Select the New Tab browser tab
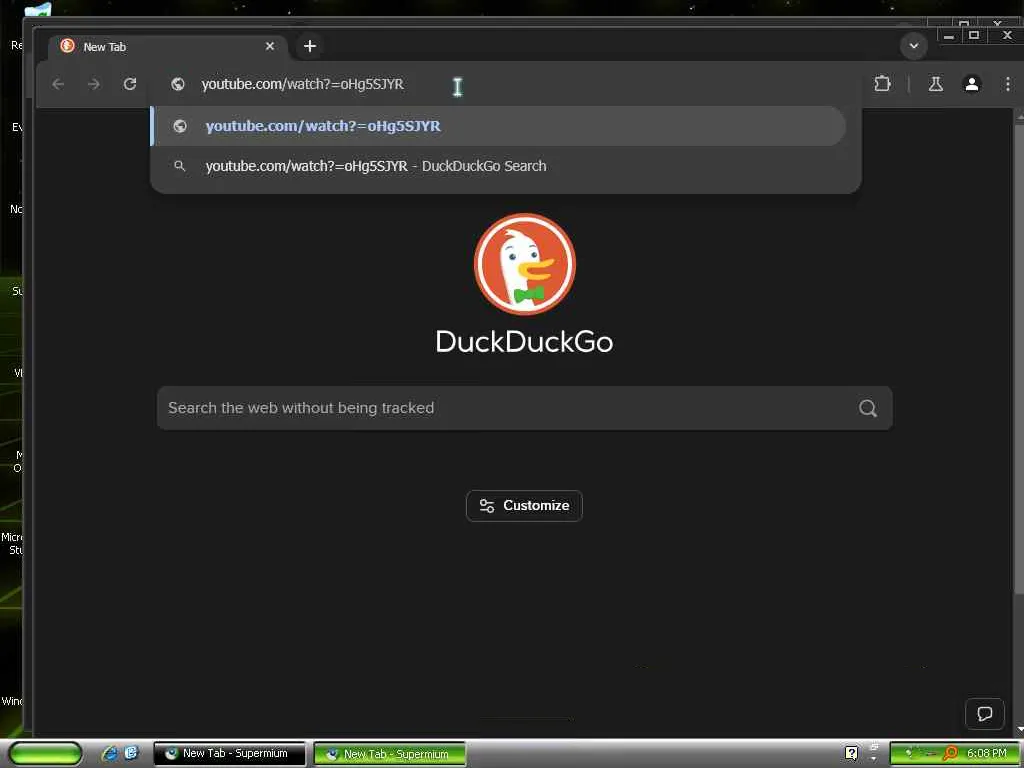 coord(167,47)
